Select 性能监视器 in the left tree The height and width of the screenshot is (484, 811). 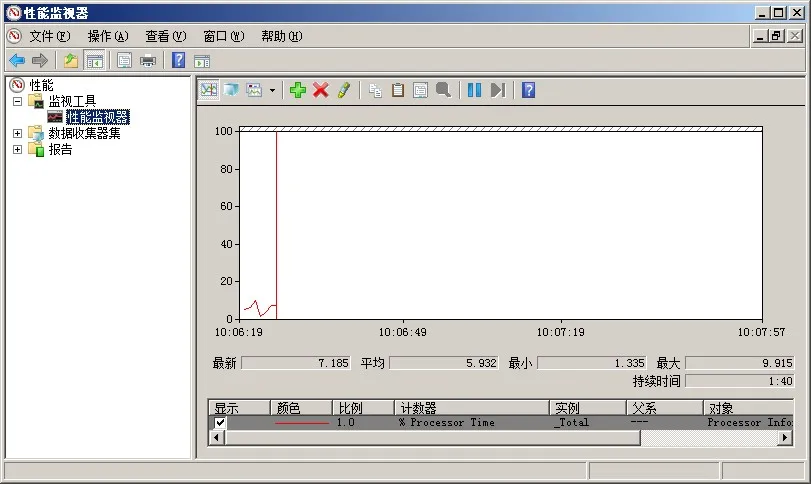point(97,117)
